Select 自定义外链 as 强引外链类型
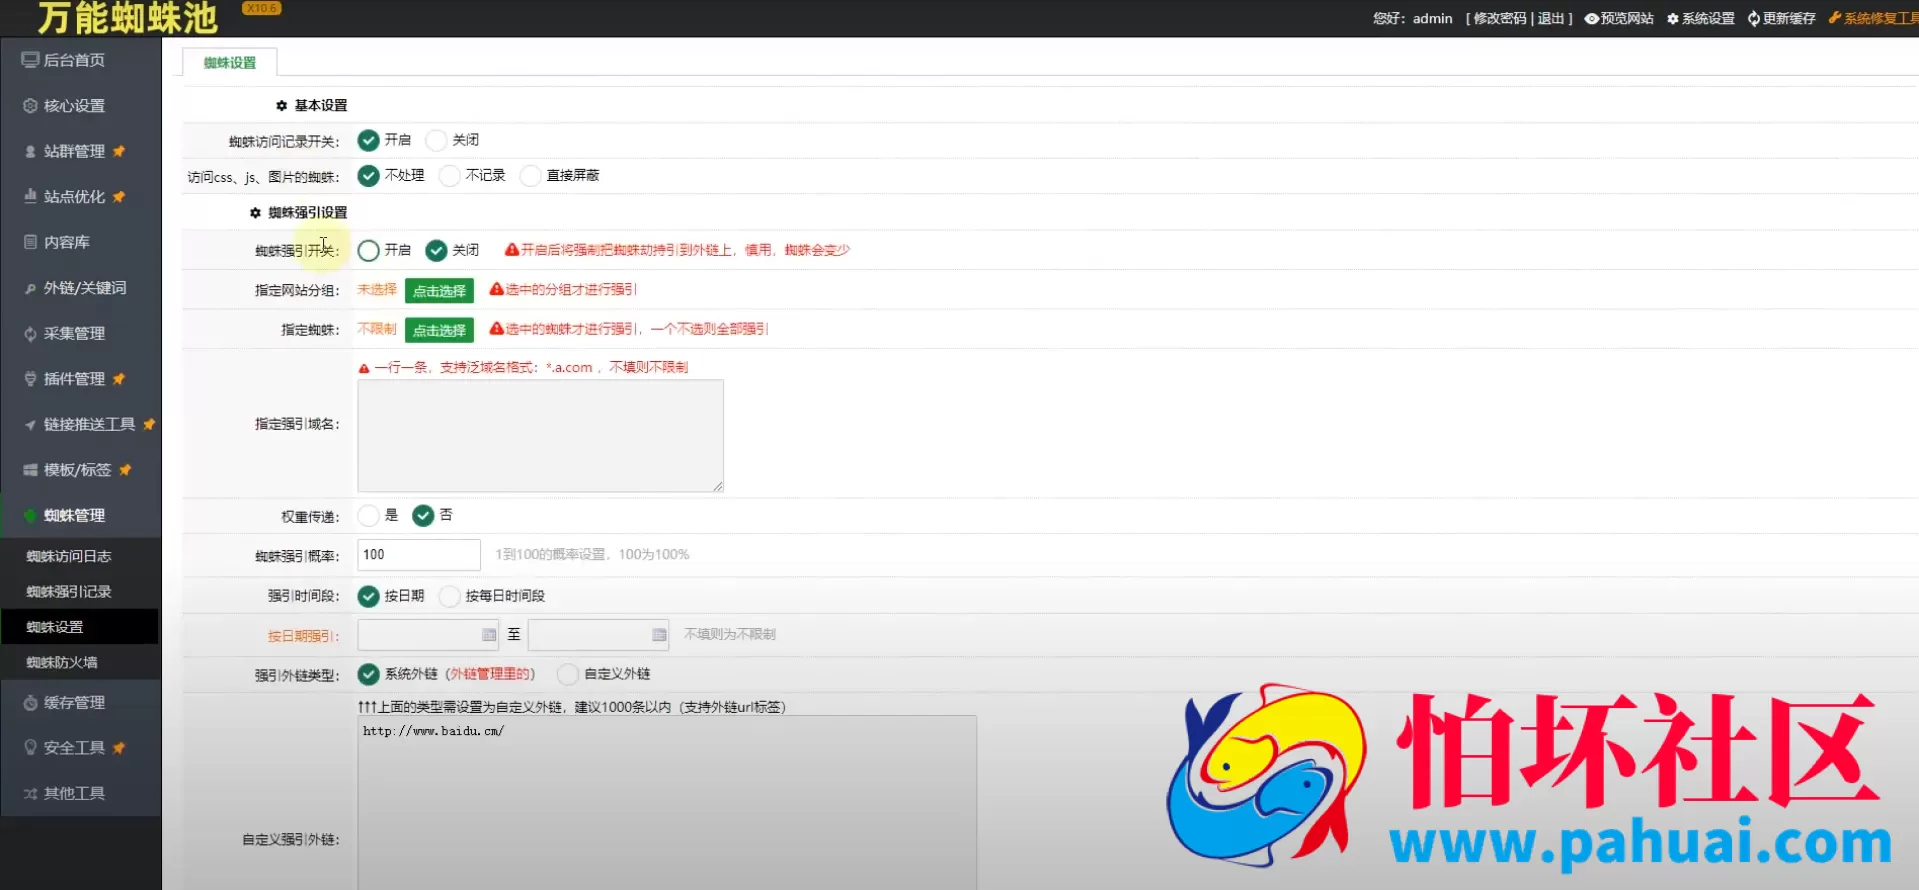Viewport: 1919px width, 890px height. click(568, 674)
